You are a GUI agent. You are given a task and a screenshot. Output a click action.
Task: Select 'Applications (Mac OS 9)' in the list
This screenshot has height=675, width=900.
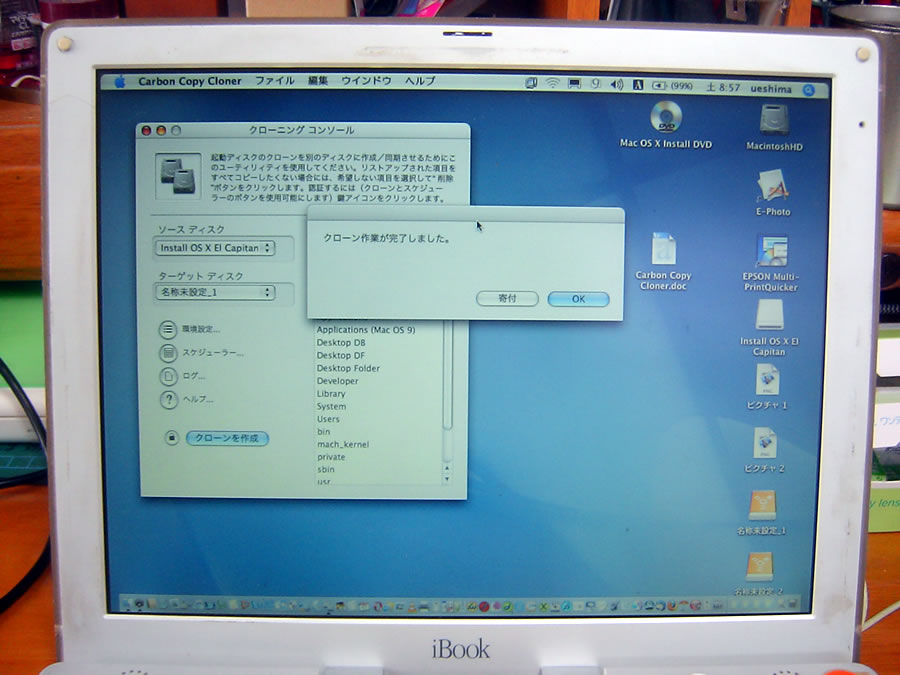pos(366,330)
